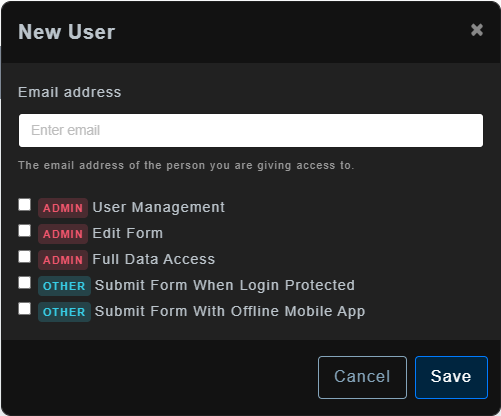
Task: Click the User Management label text
Action: (x=159, y=207)
